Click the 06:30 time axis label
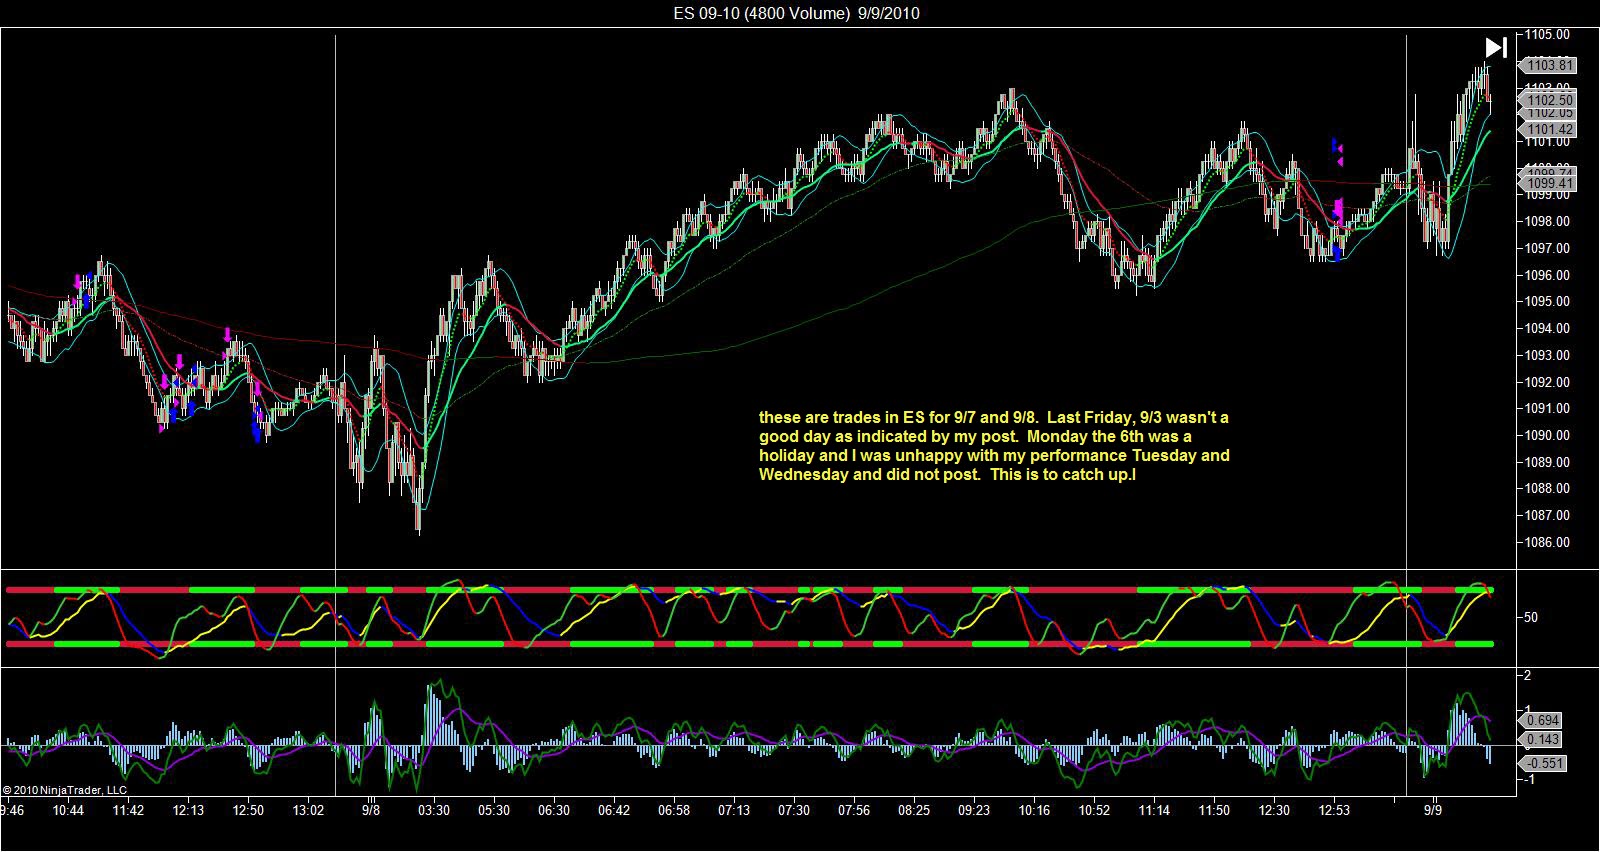This screenshot has width=1600, height=852. click(x=554, y=810)
